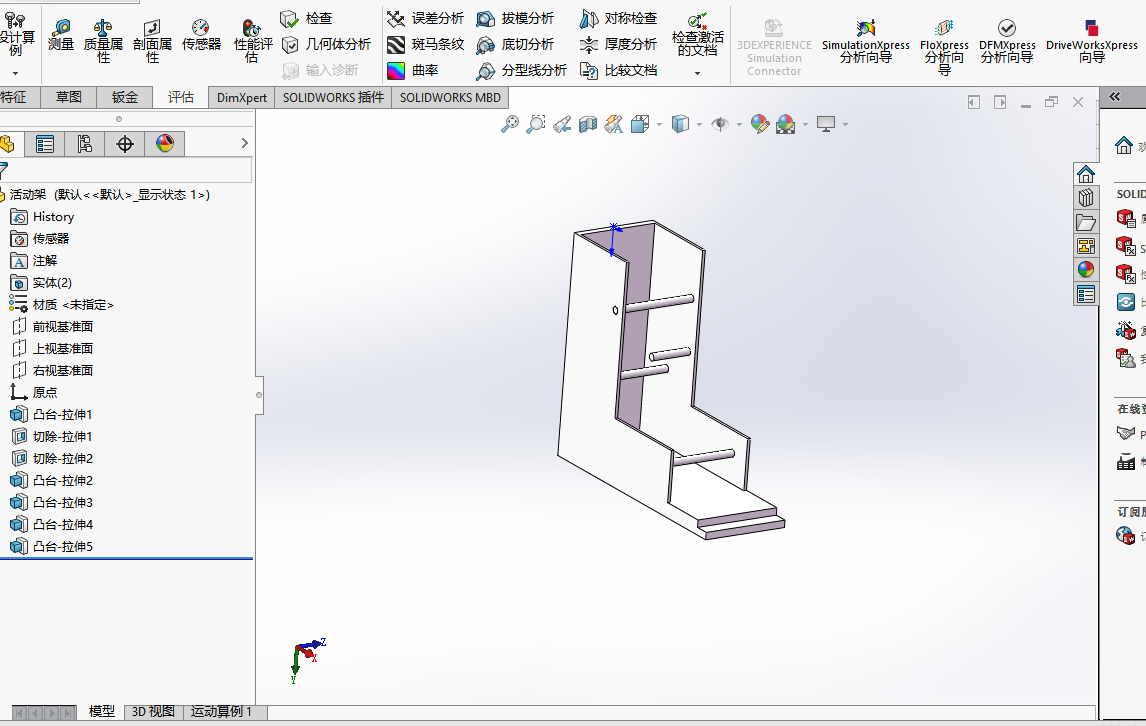Select 前视基准面 plane in the tree
1146x726 pixels.
point(52,327)
